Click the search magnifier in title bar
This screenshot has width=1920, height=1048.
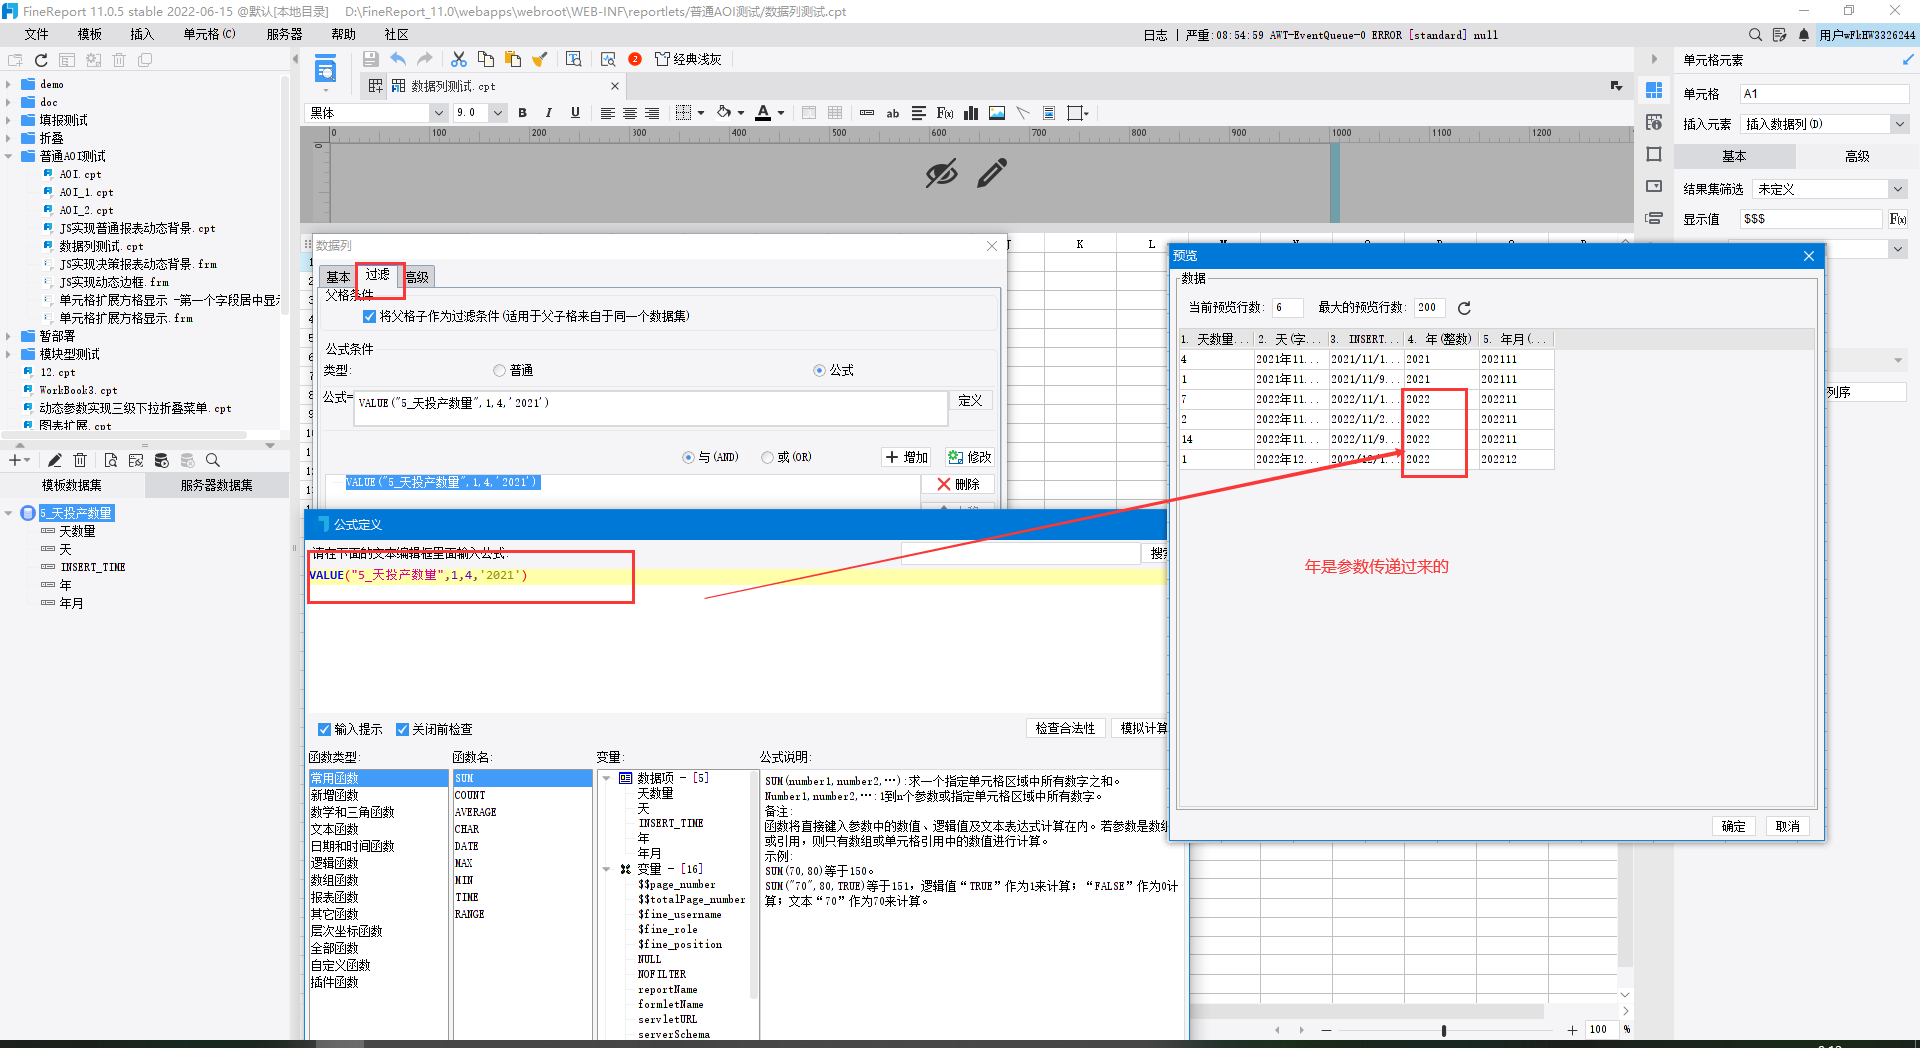pyautogui.click(x=1755, y=35)
